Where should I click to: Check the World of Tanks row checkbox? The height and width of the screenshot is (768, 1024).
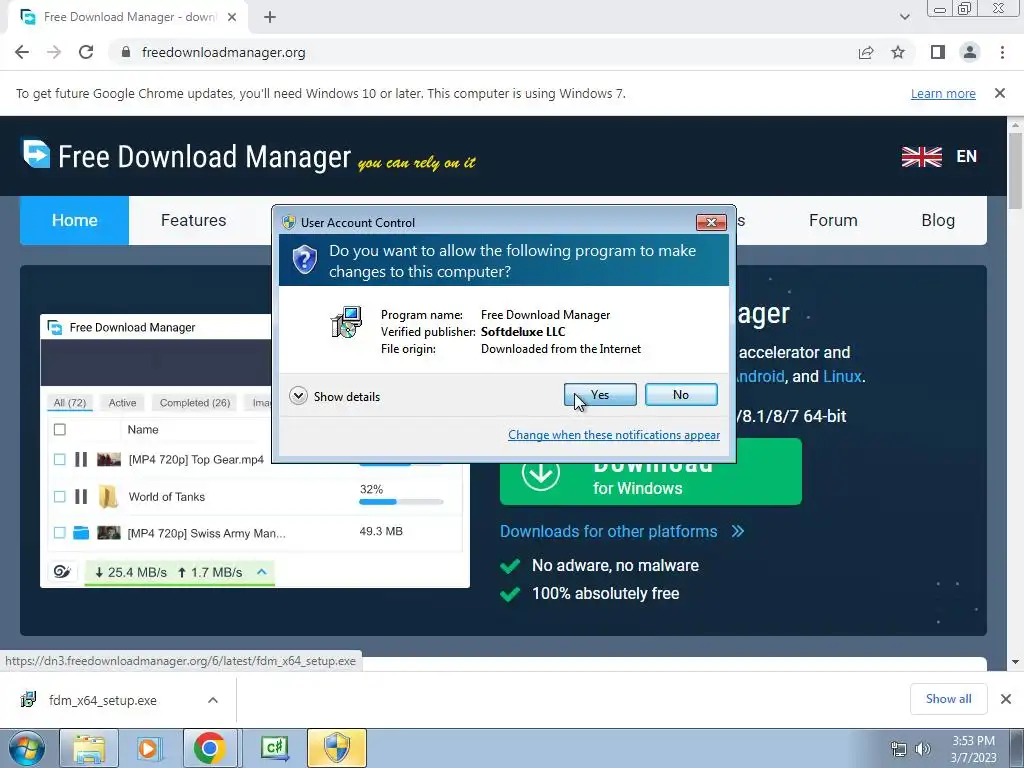click(x=59, y=496)
